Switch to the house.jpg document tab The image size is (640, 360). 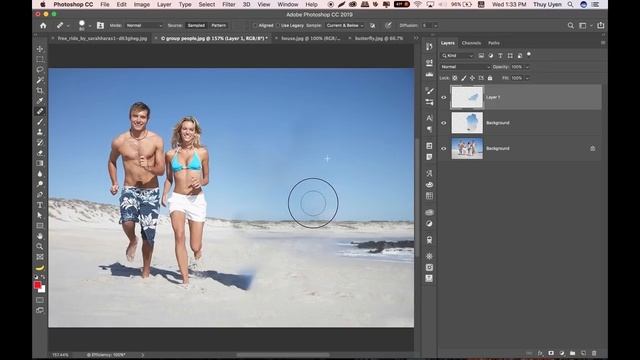(x=310, y=38)
